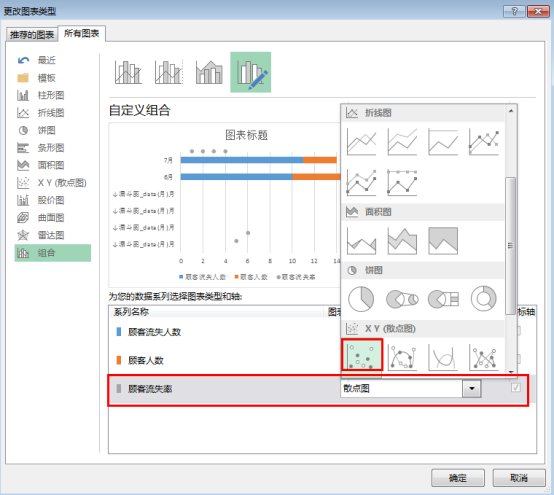The width and height of the screenshot is (554, 495).
Task: Toggle secondary axis checkbox for 顾客流失率
Action: [x=515, y=388]
